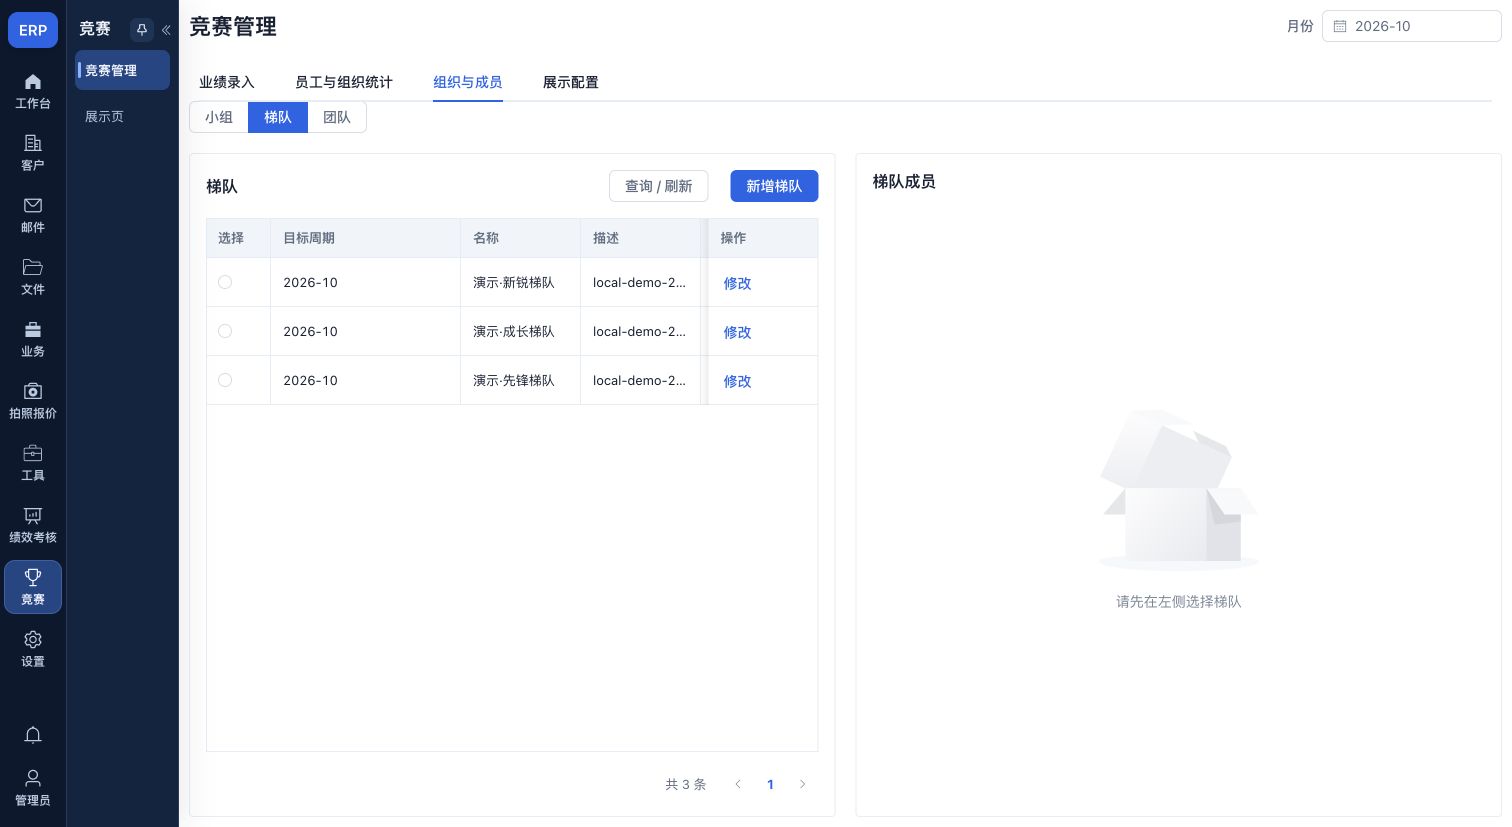Switch to the 组织与成员 tab
The width and height of the screenshot is (1512, 827).
coord(468,82)
